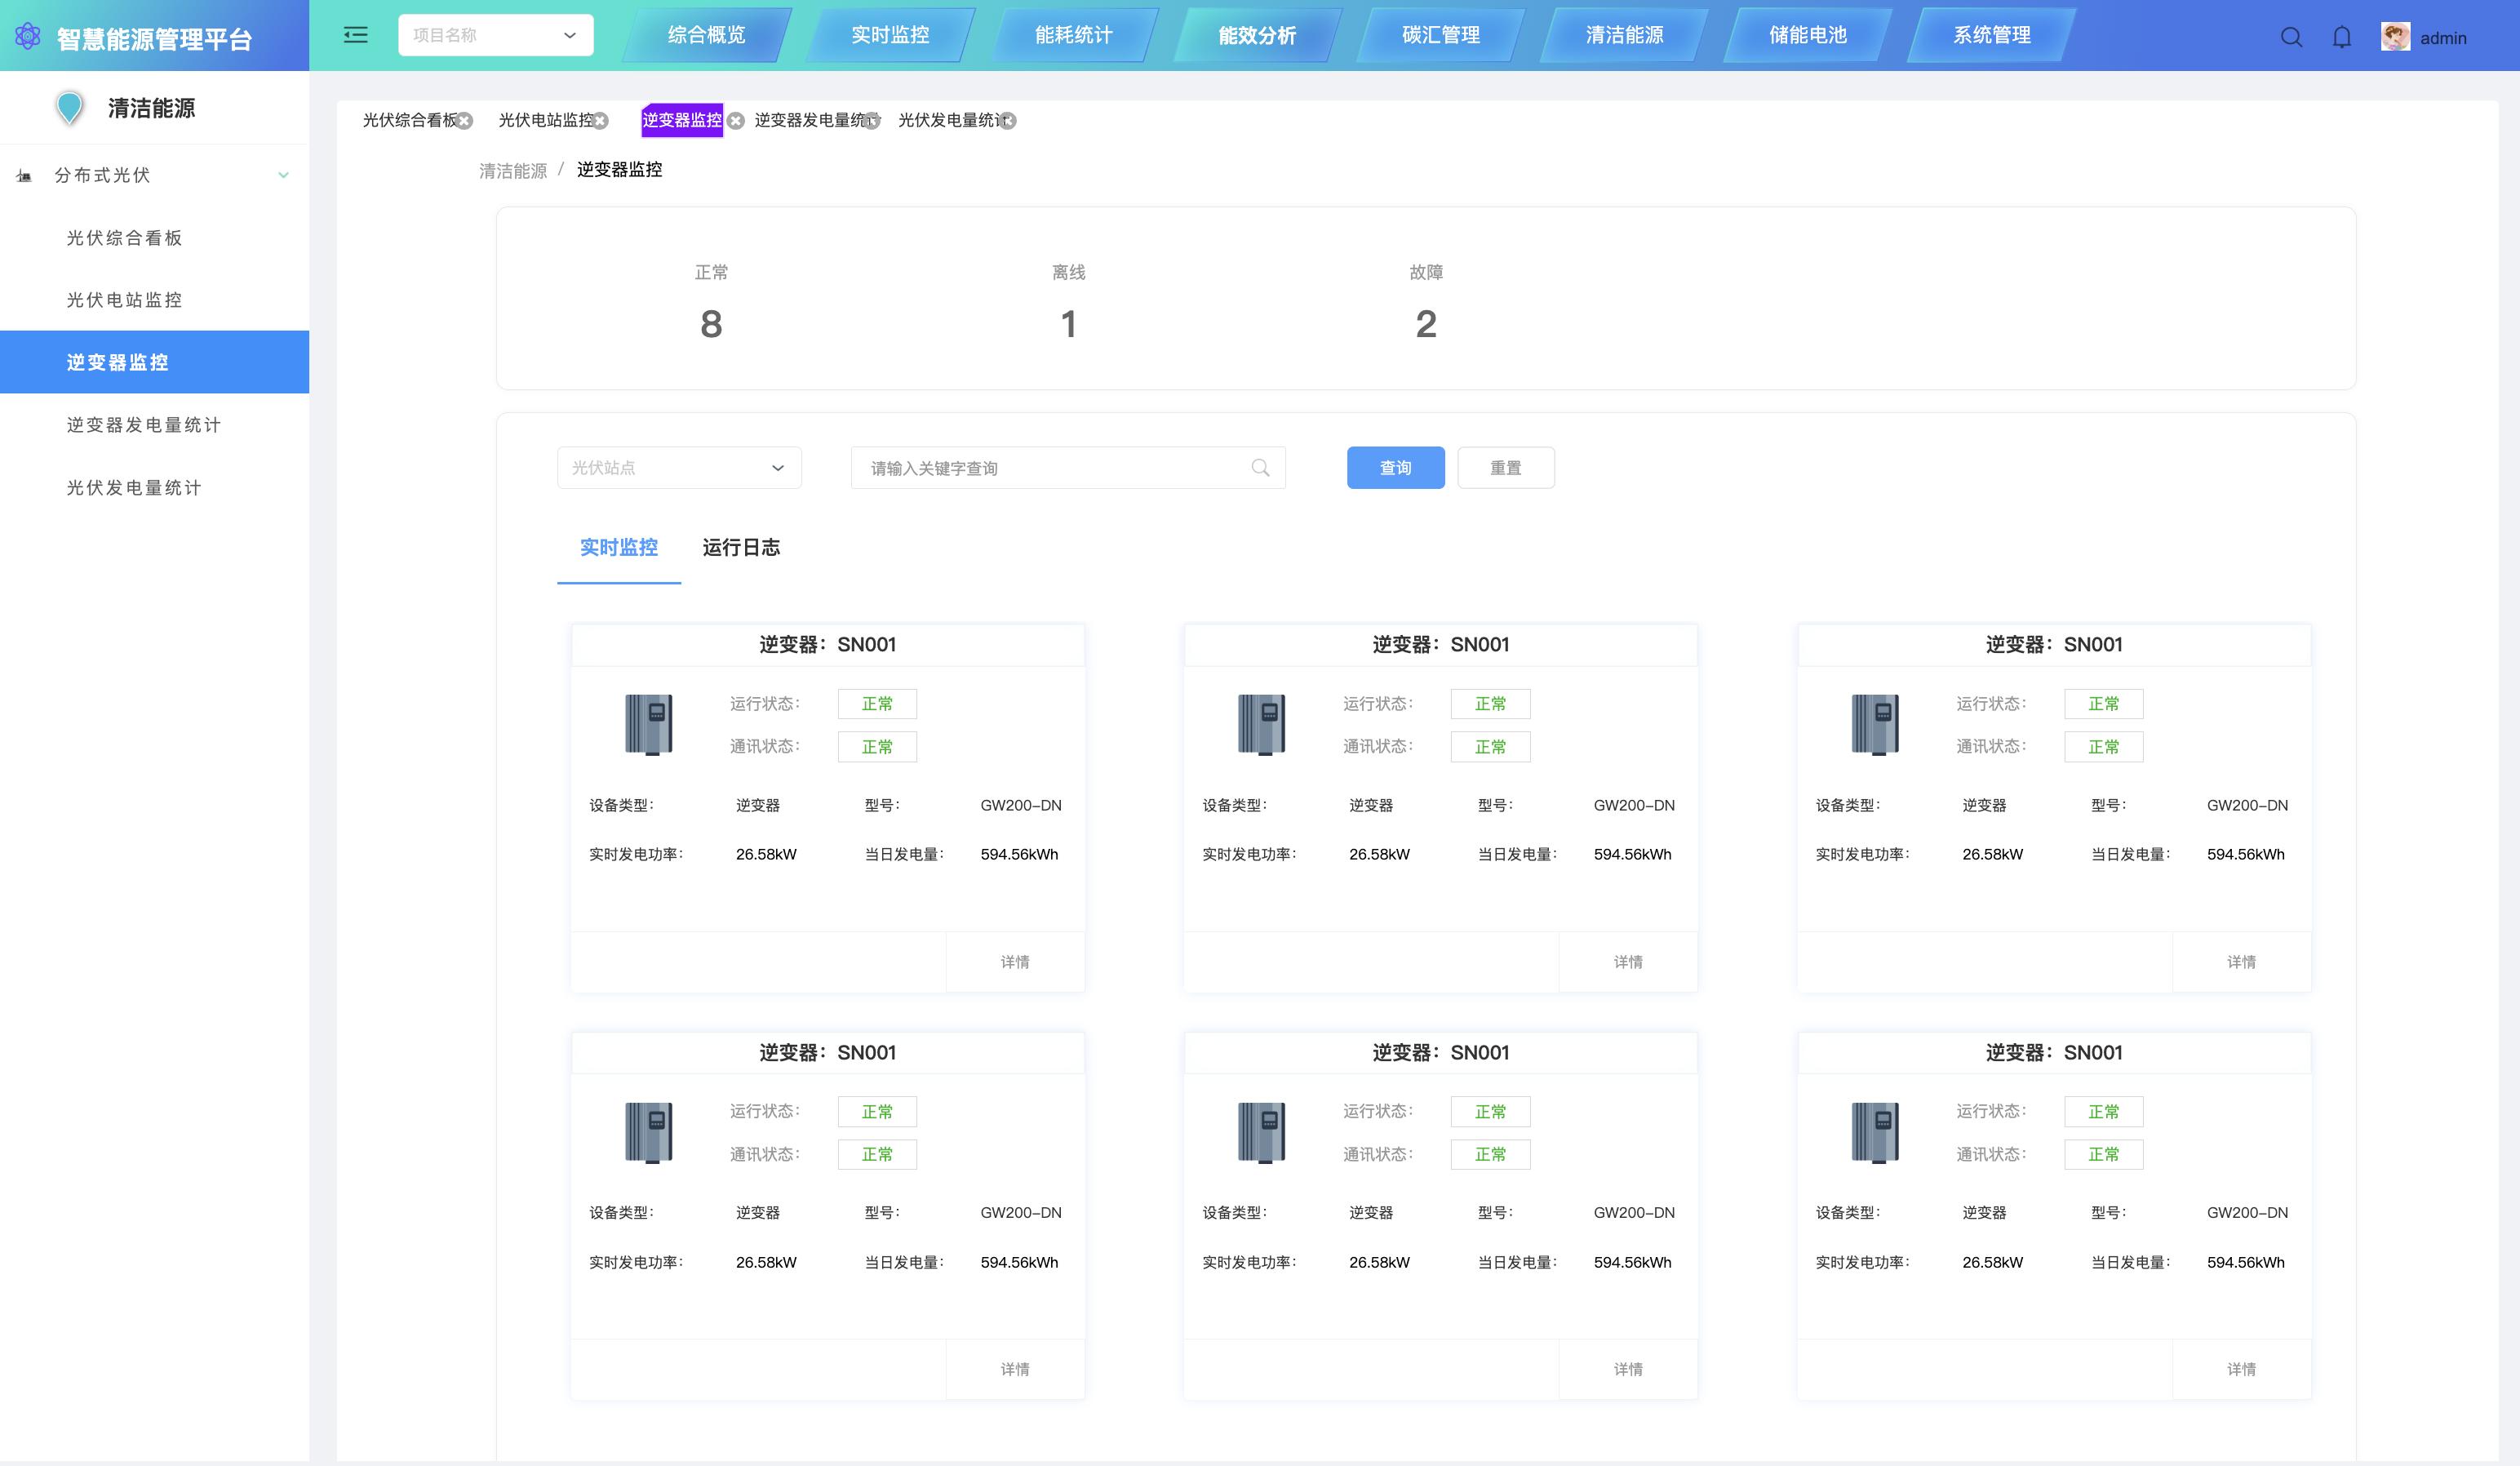The image size is (2520, 1466).
Task: Close the 光伏电站监控 tab
Action: [x=601, y=121]
